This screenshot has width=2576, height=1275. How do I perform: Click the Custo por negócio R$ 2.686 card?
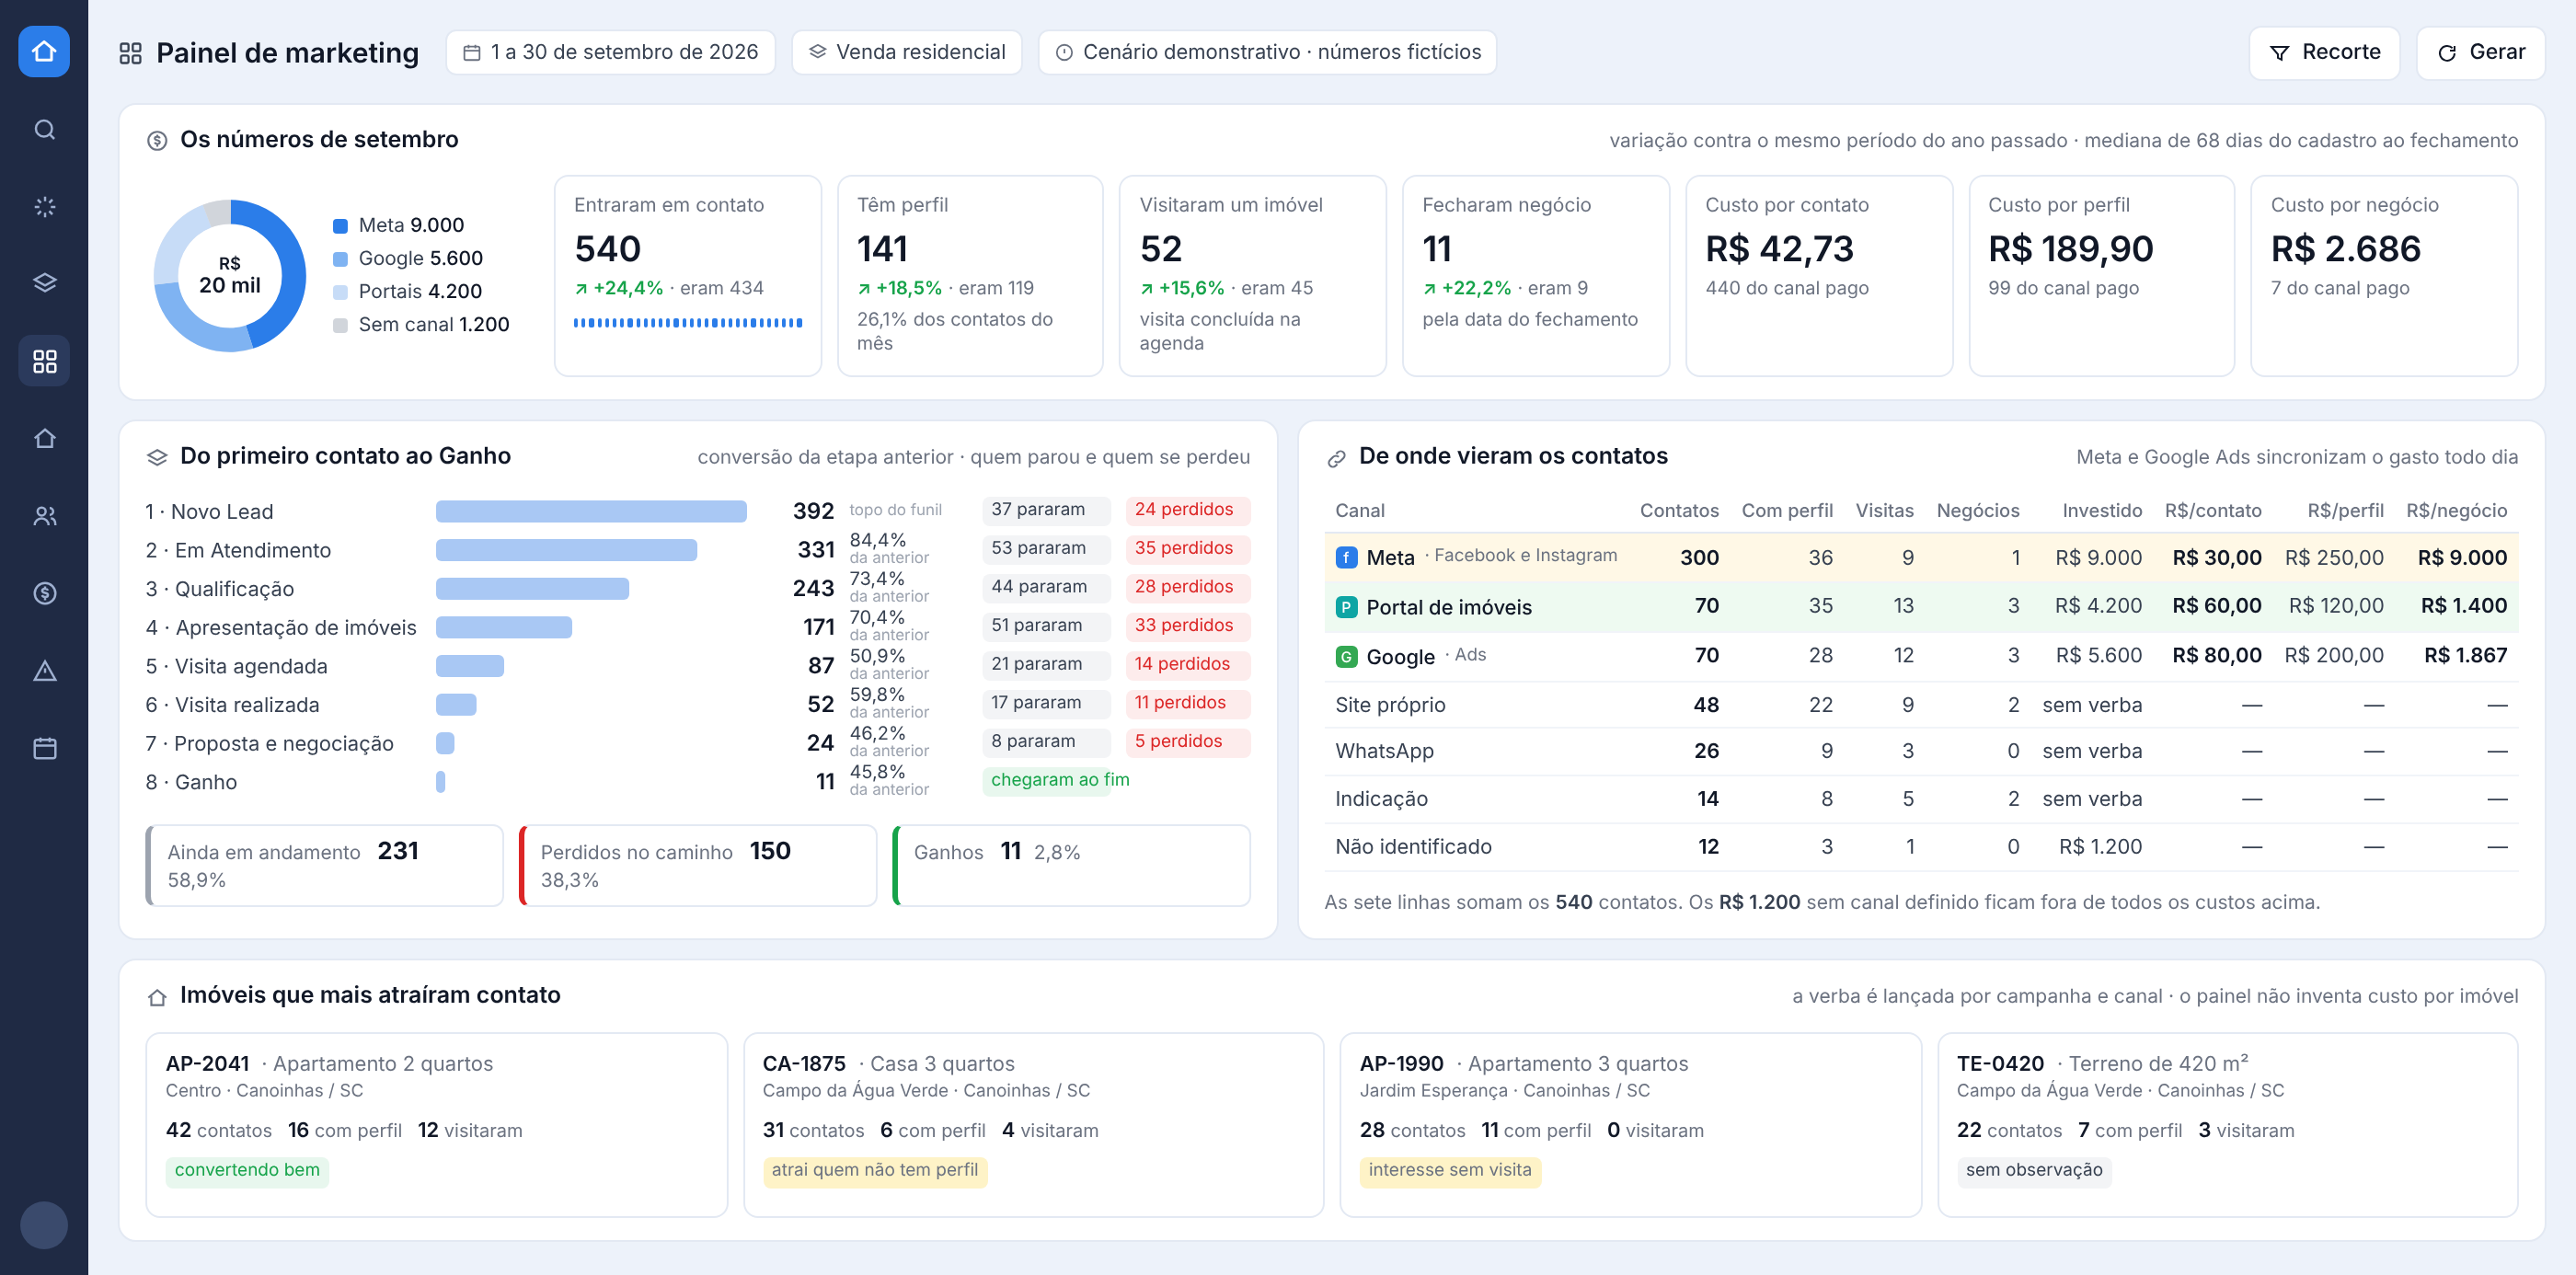point(2383,275)
